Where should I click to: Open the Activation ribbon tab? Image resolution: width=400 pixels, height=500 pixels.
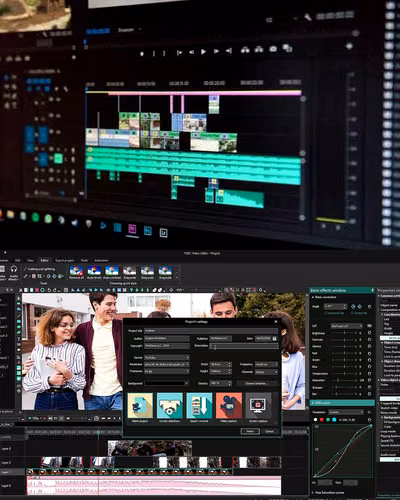point(101,260)
